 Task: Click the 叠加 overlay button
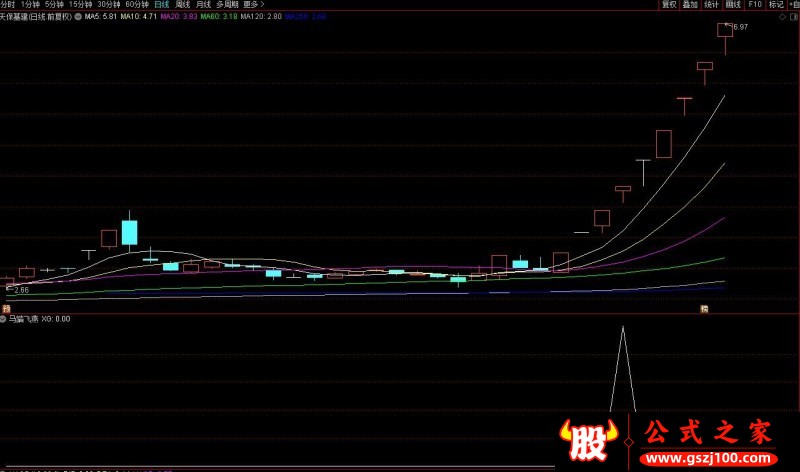pyautogui.click(x=690, y=5)
